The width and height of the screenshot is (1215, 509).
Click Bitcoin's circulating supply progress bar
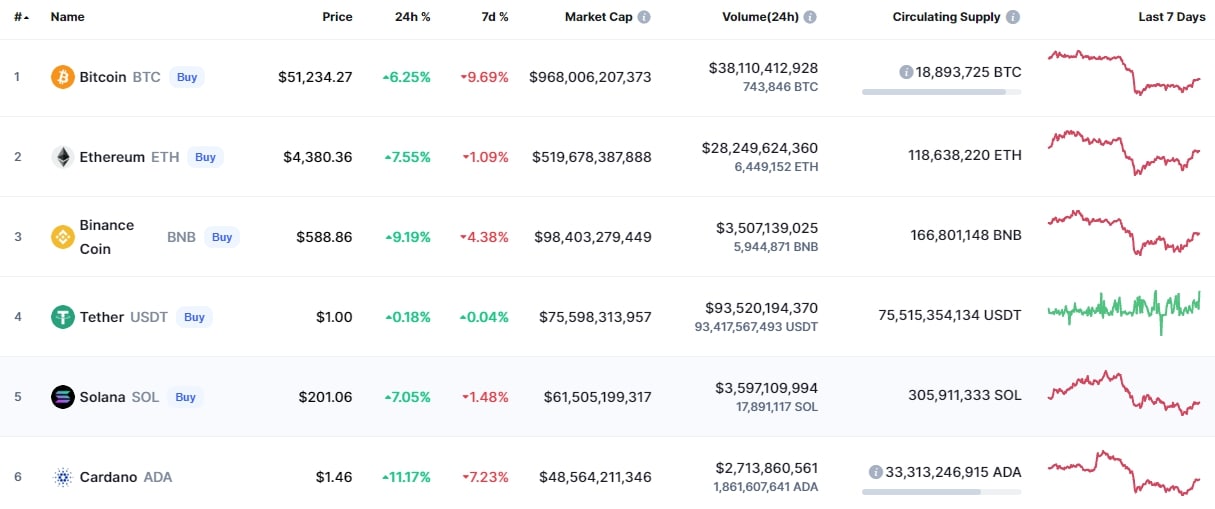pos(942,92)
